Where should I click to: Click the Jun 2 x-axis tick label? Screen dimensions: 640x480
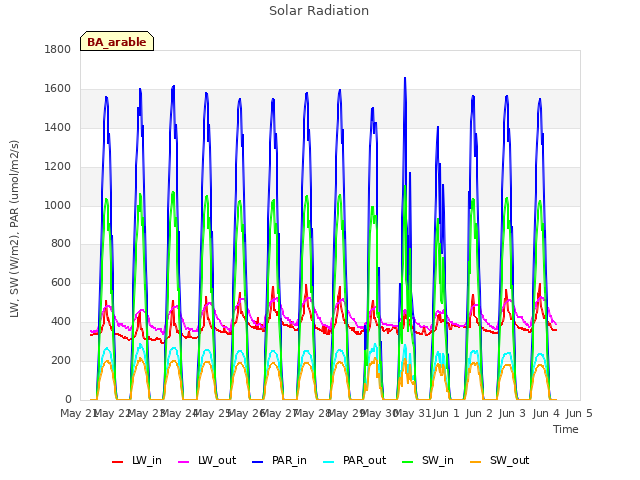coord(480,413)
